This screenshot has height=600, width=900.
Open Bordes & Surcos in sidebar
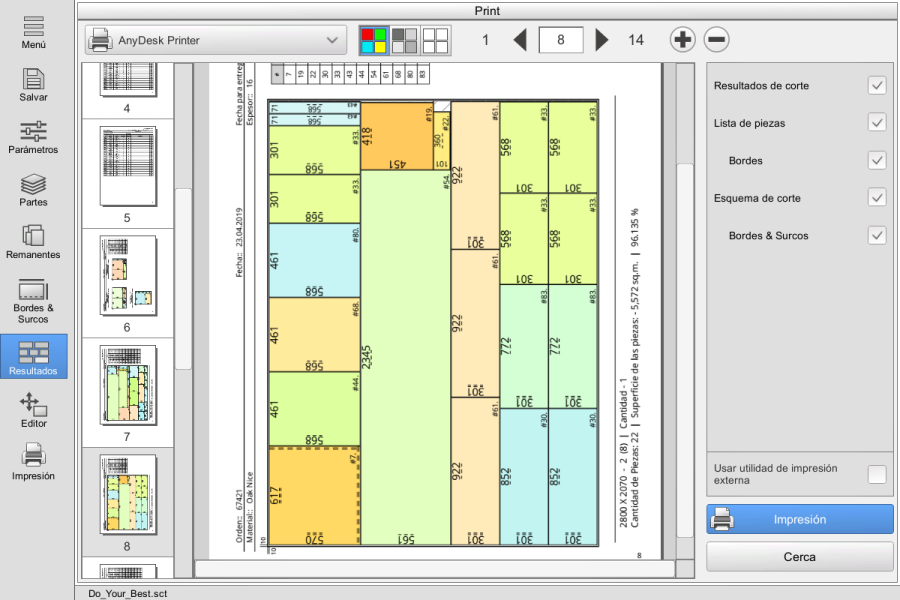tap(33, 301)
